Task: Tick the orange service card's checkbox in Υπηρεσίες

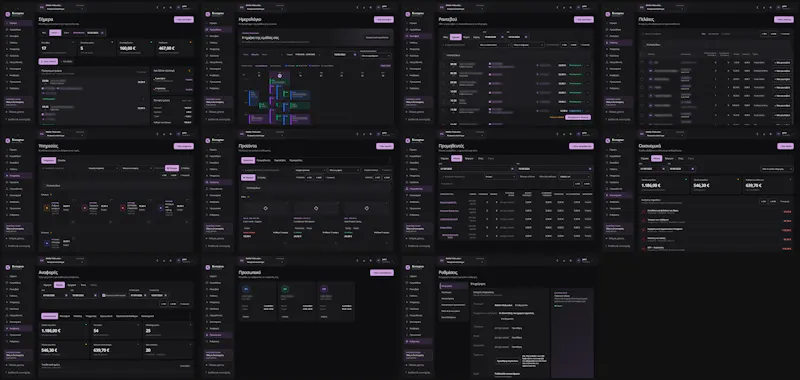Action: click(74, 200)
